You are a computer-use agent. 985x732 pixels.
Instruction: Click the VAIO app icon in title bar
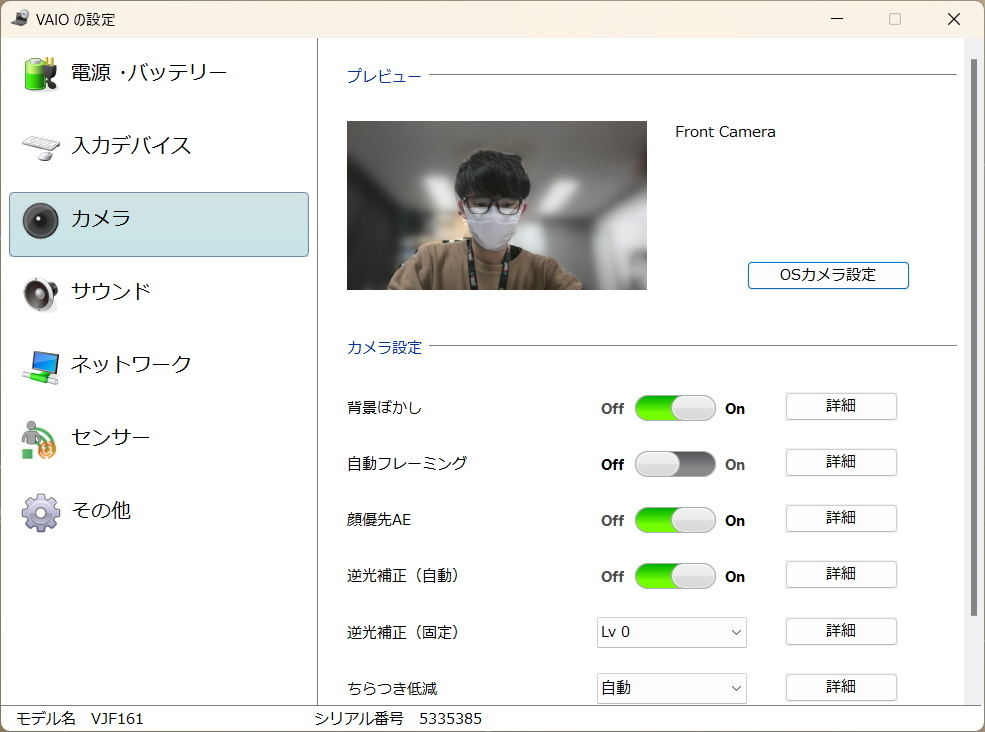click(x=20, y=18)
